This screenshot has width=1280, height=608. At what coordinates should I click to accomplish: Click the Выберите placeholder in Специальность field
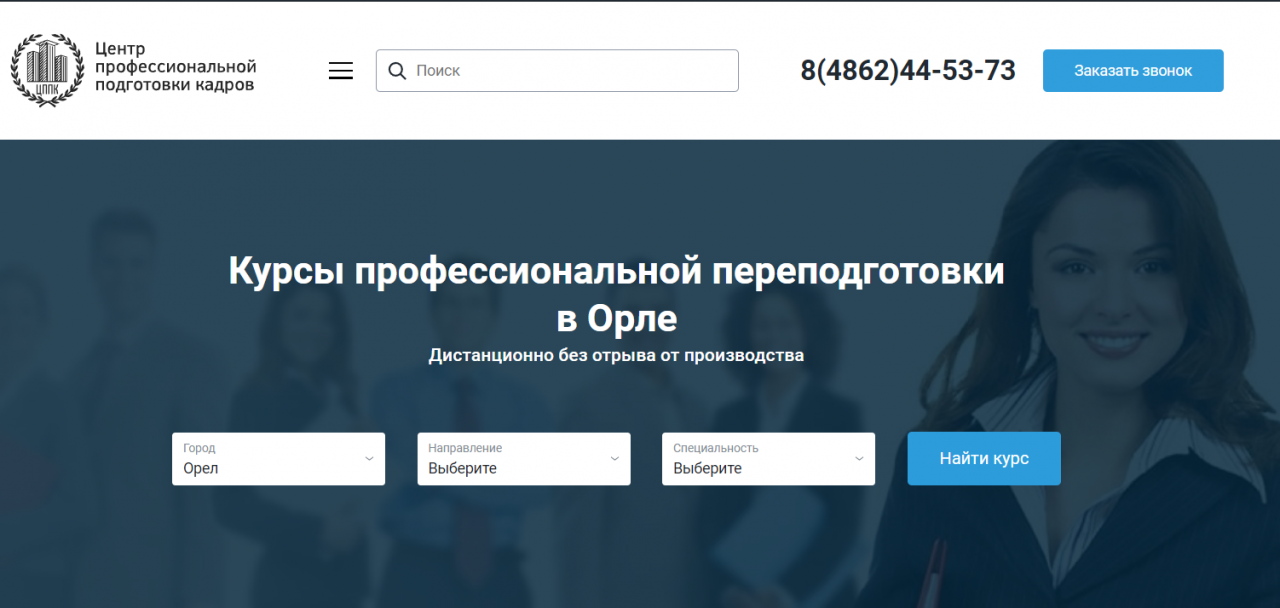710,467
